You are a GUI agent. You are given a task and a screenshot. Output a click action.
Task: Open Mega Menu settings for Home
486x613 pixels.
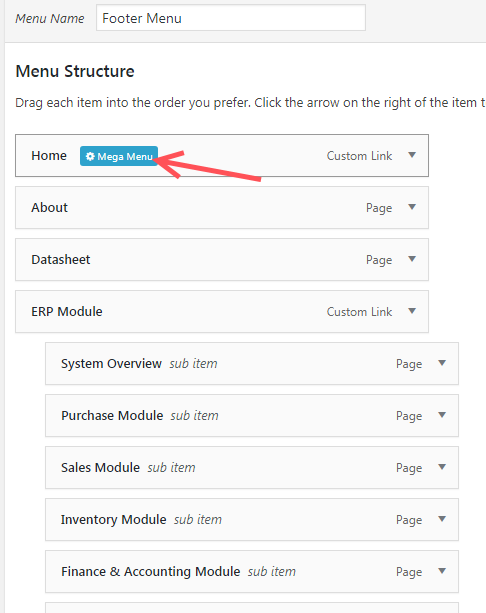[x=119, y=156]
